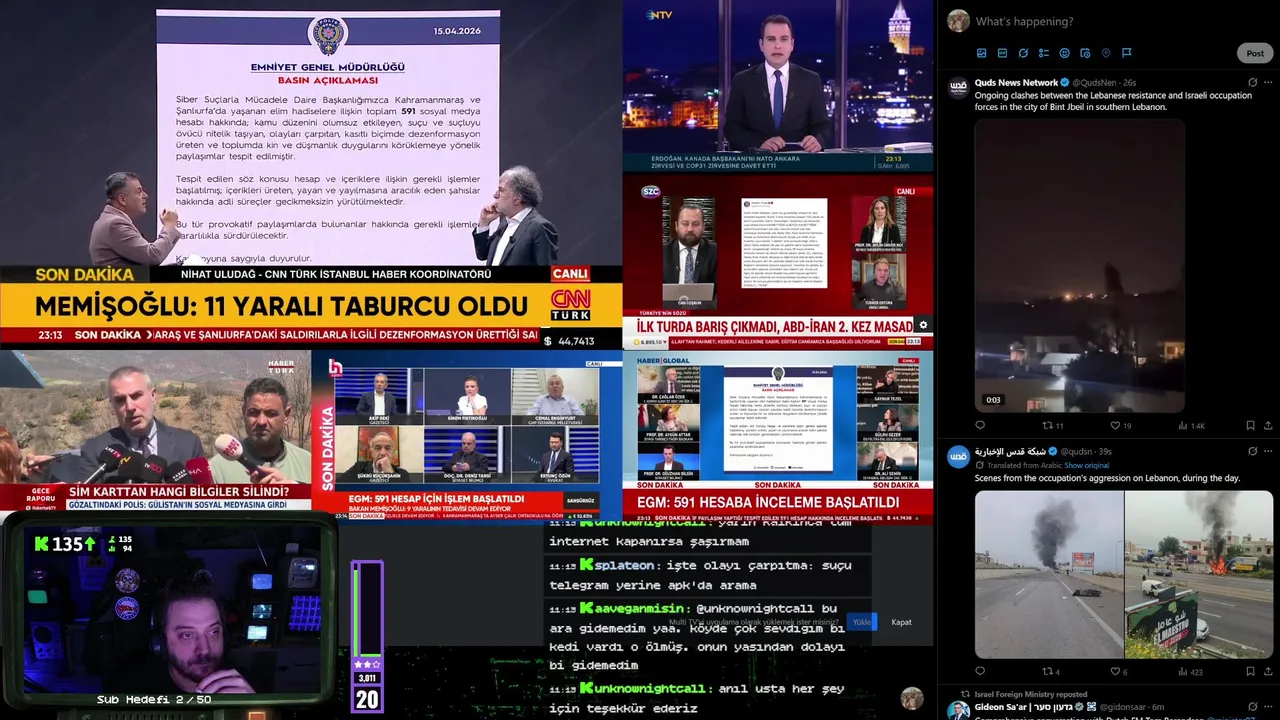This screenshot has width=1280, height=720.
Task: Click the flag icon in composer toolbar
Action: click(1126, 53)
